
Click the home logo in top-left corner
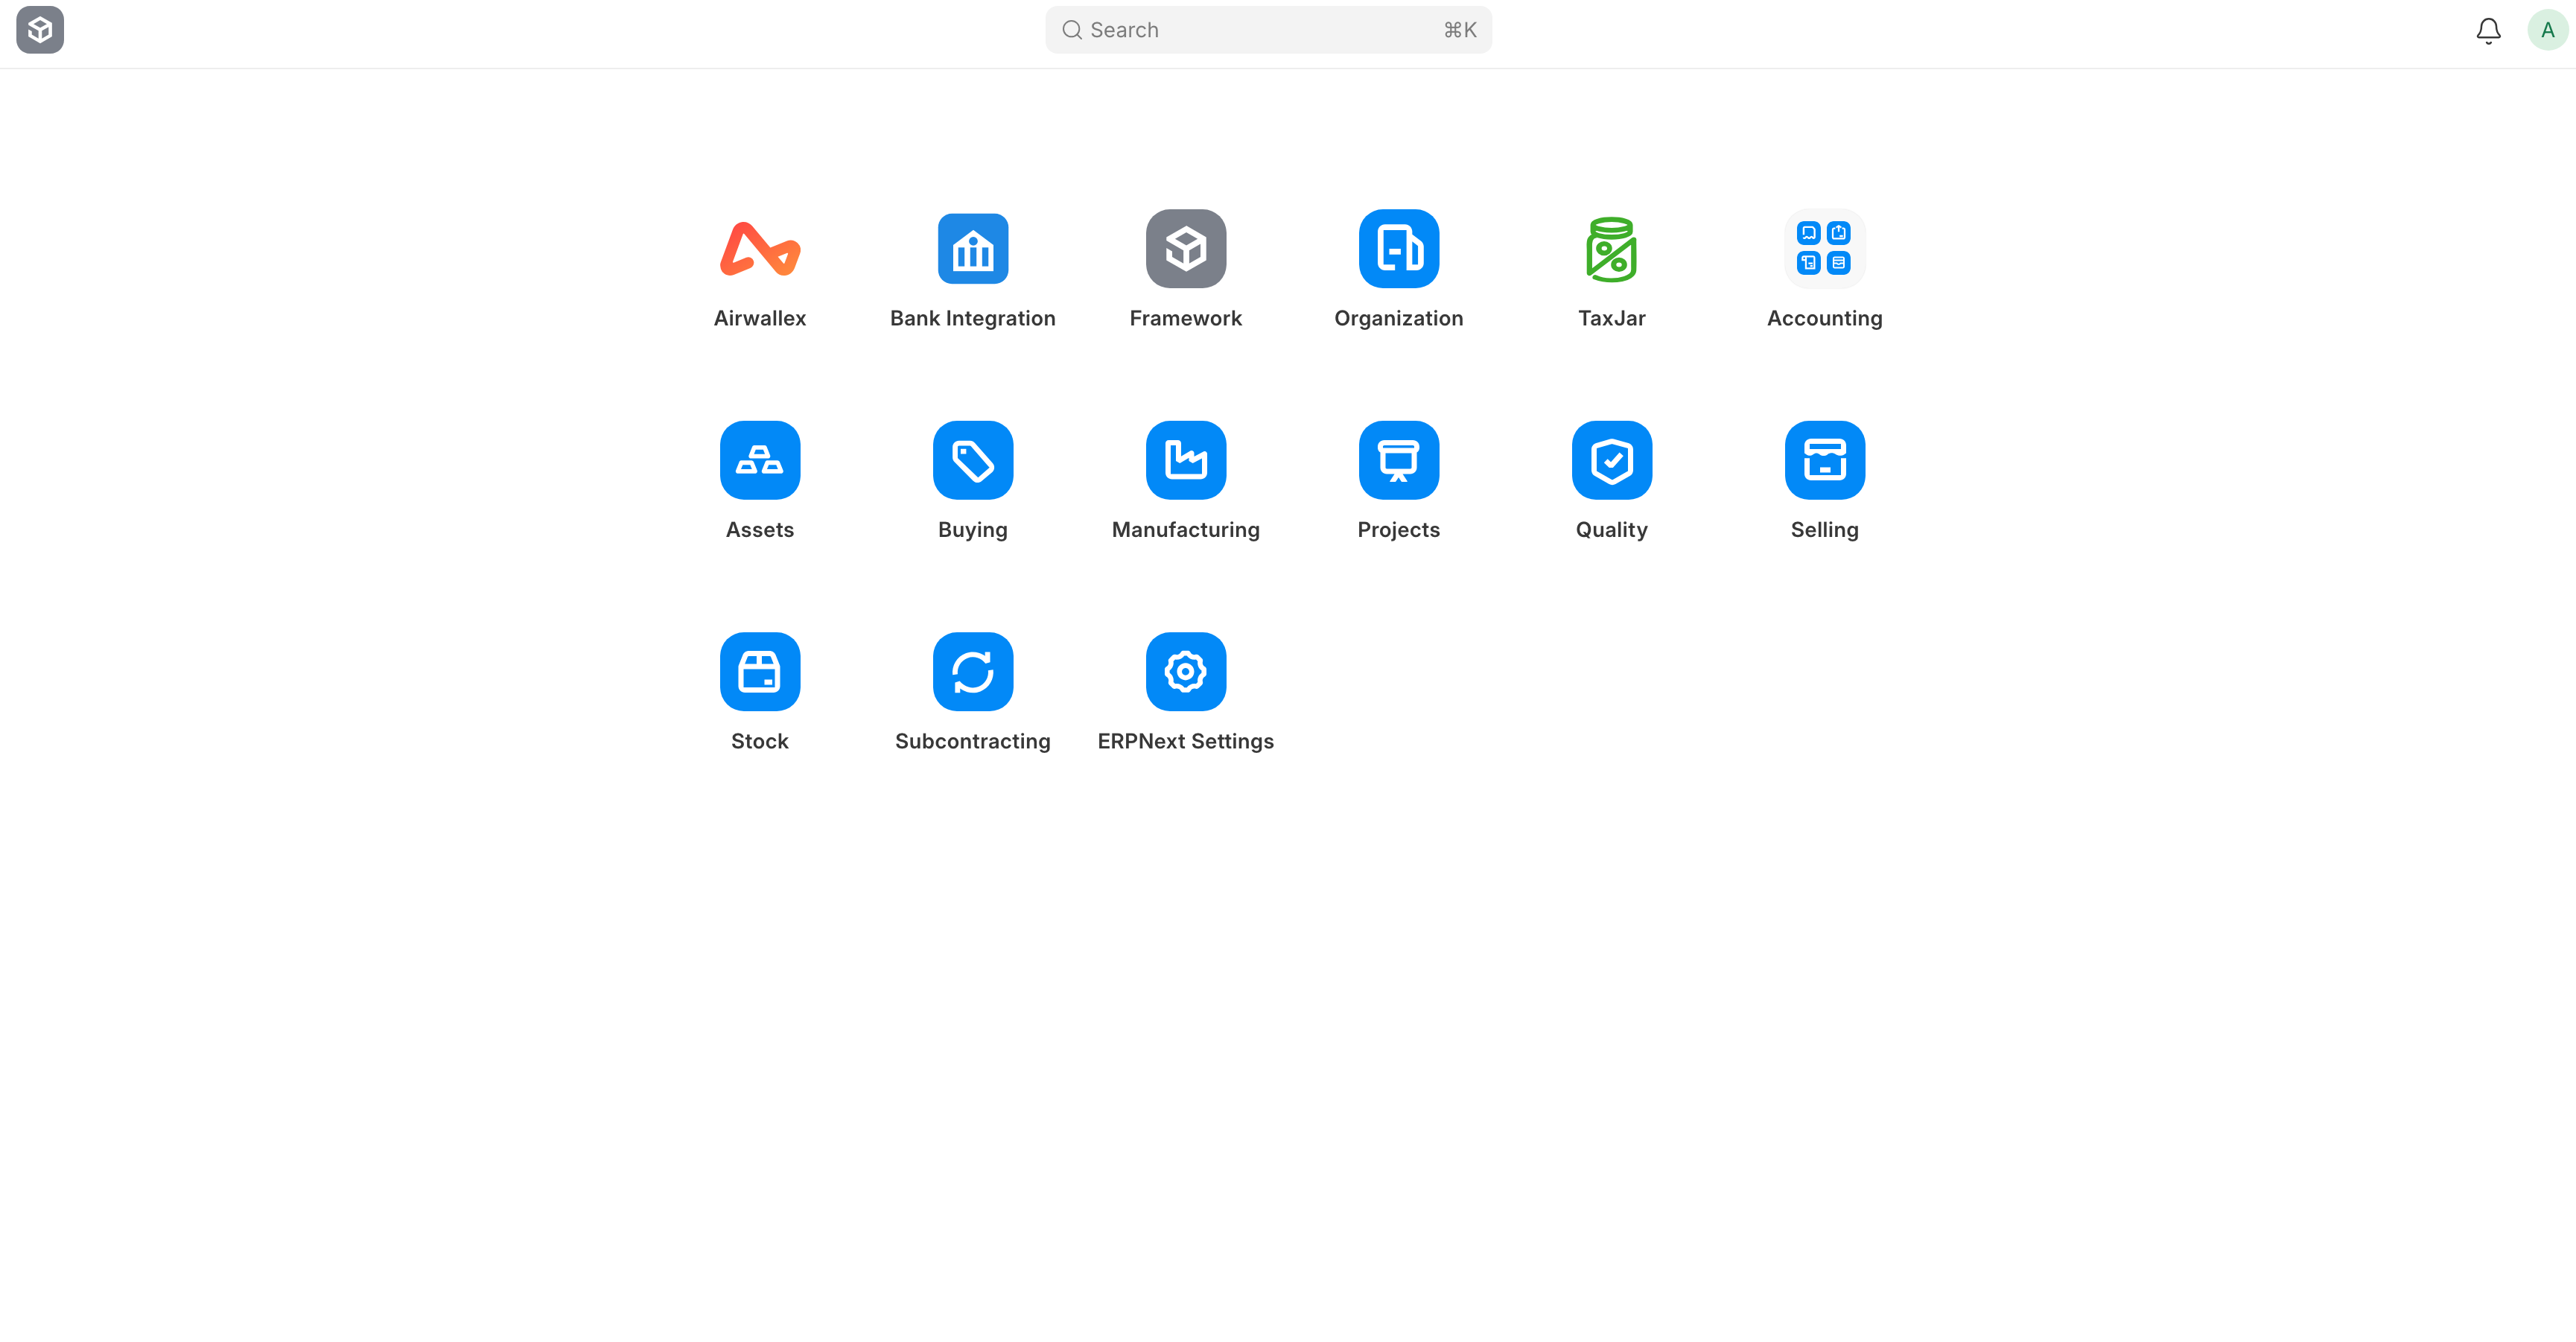(40, 30)
